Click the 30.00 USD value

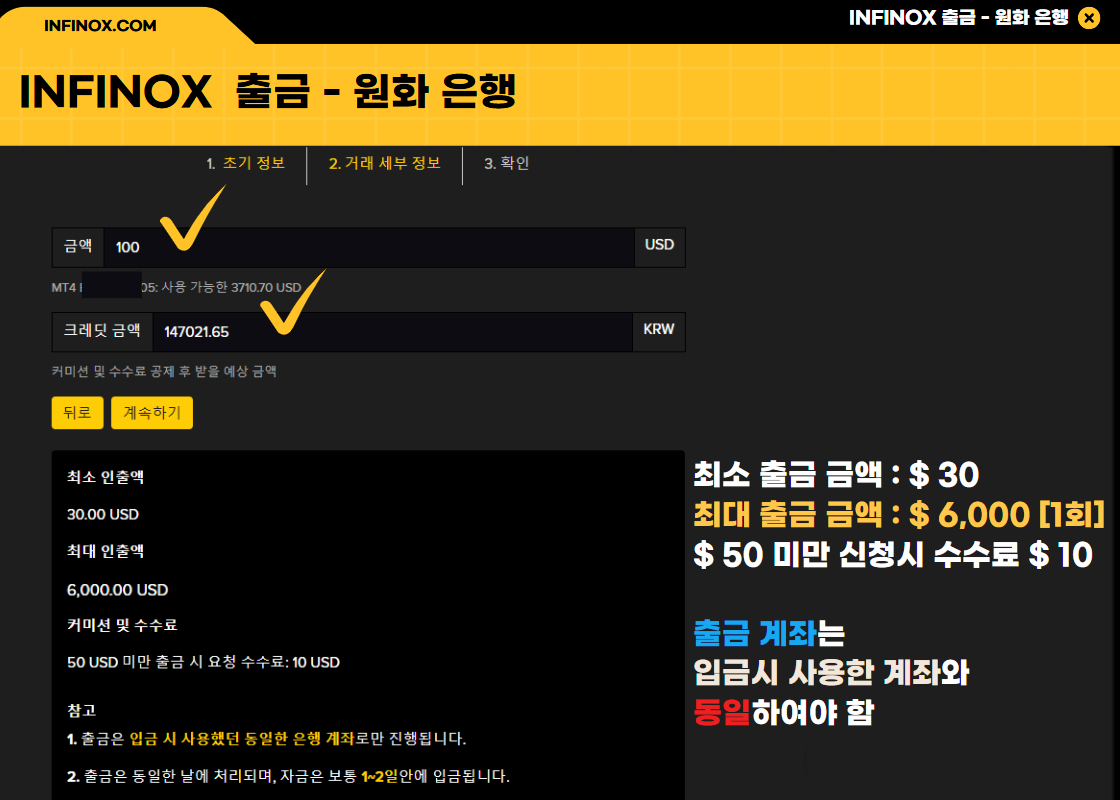click(x=103, y=514)
